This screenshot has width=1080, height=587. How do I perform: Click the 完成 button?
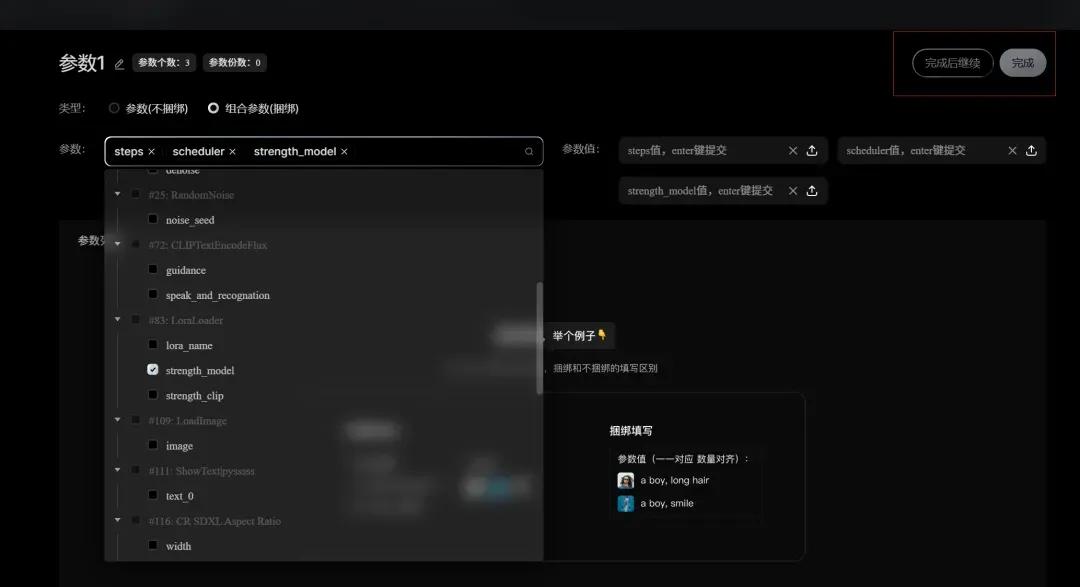[1022, 63]
